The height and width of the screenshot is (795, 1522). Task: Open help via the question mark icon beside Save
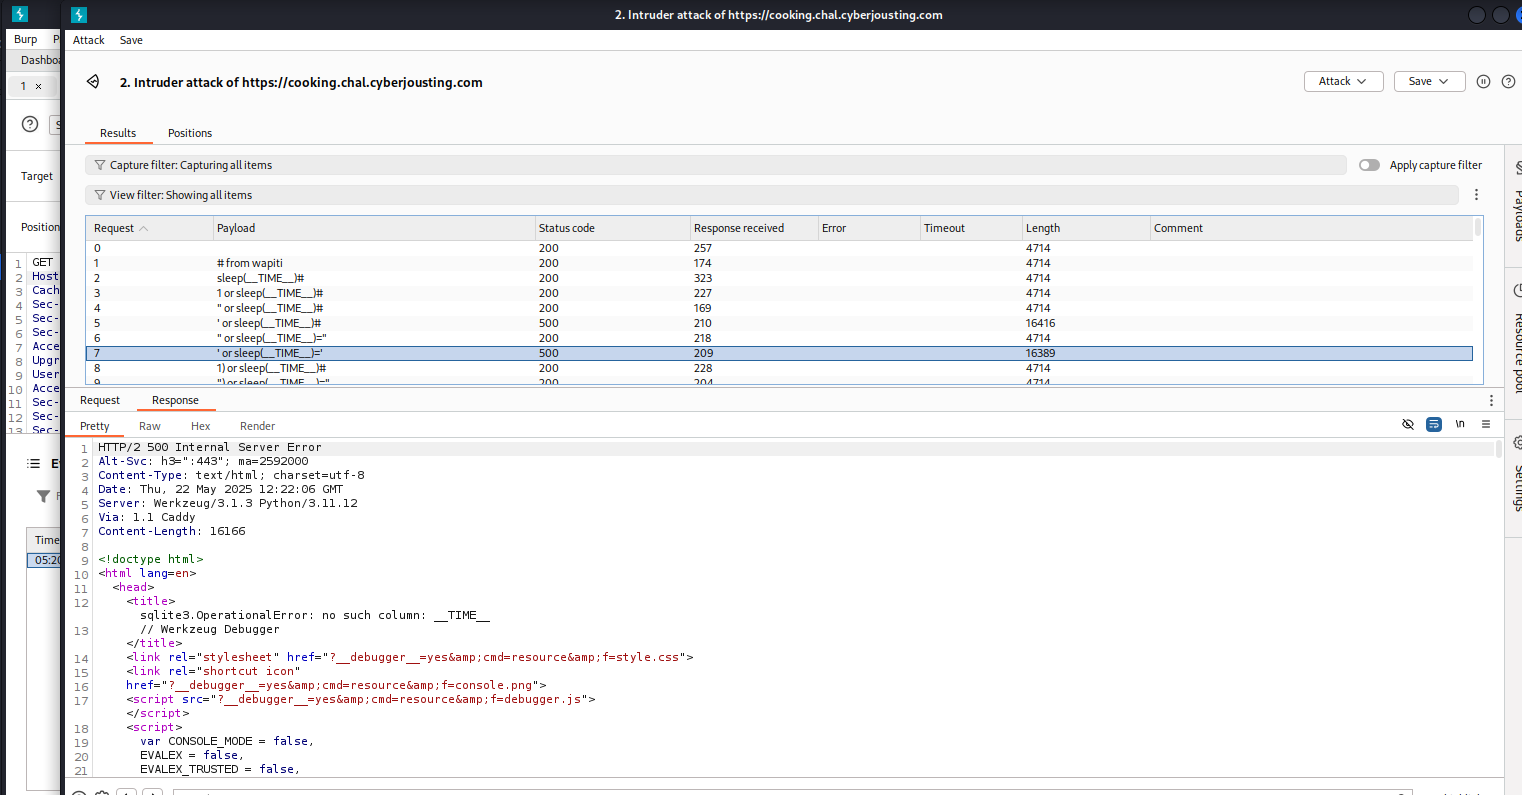(x=1508, y=81)
